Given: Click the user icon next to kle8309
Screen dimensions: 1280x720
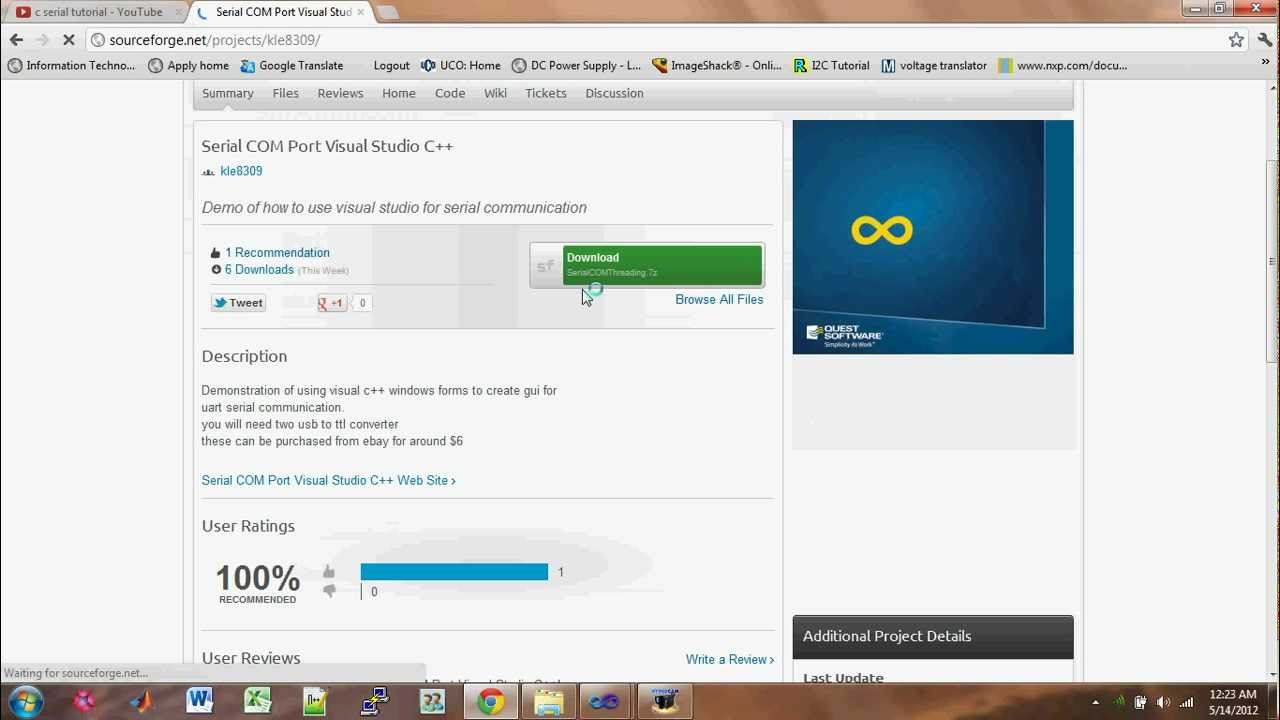Looking at the screenshot, I should pos(208,172).
